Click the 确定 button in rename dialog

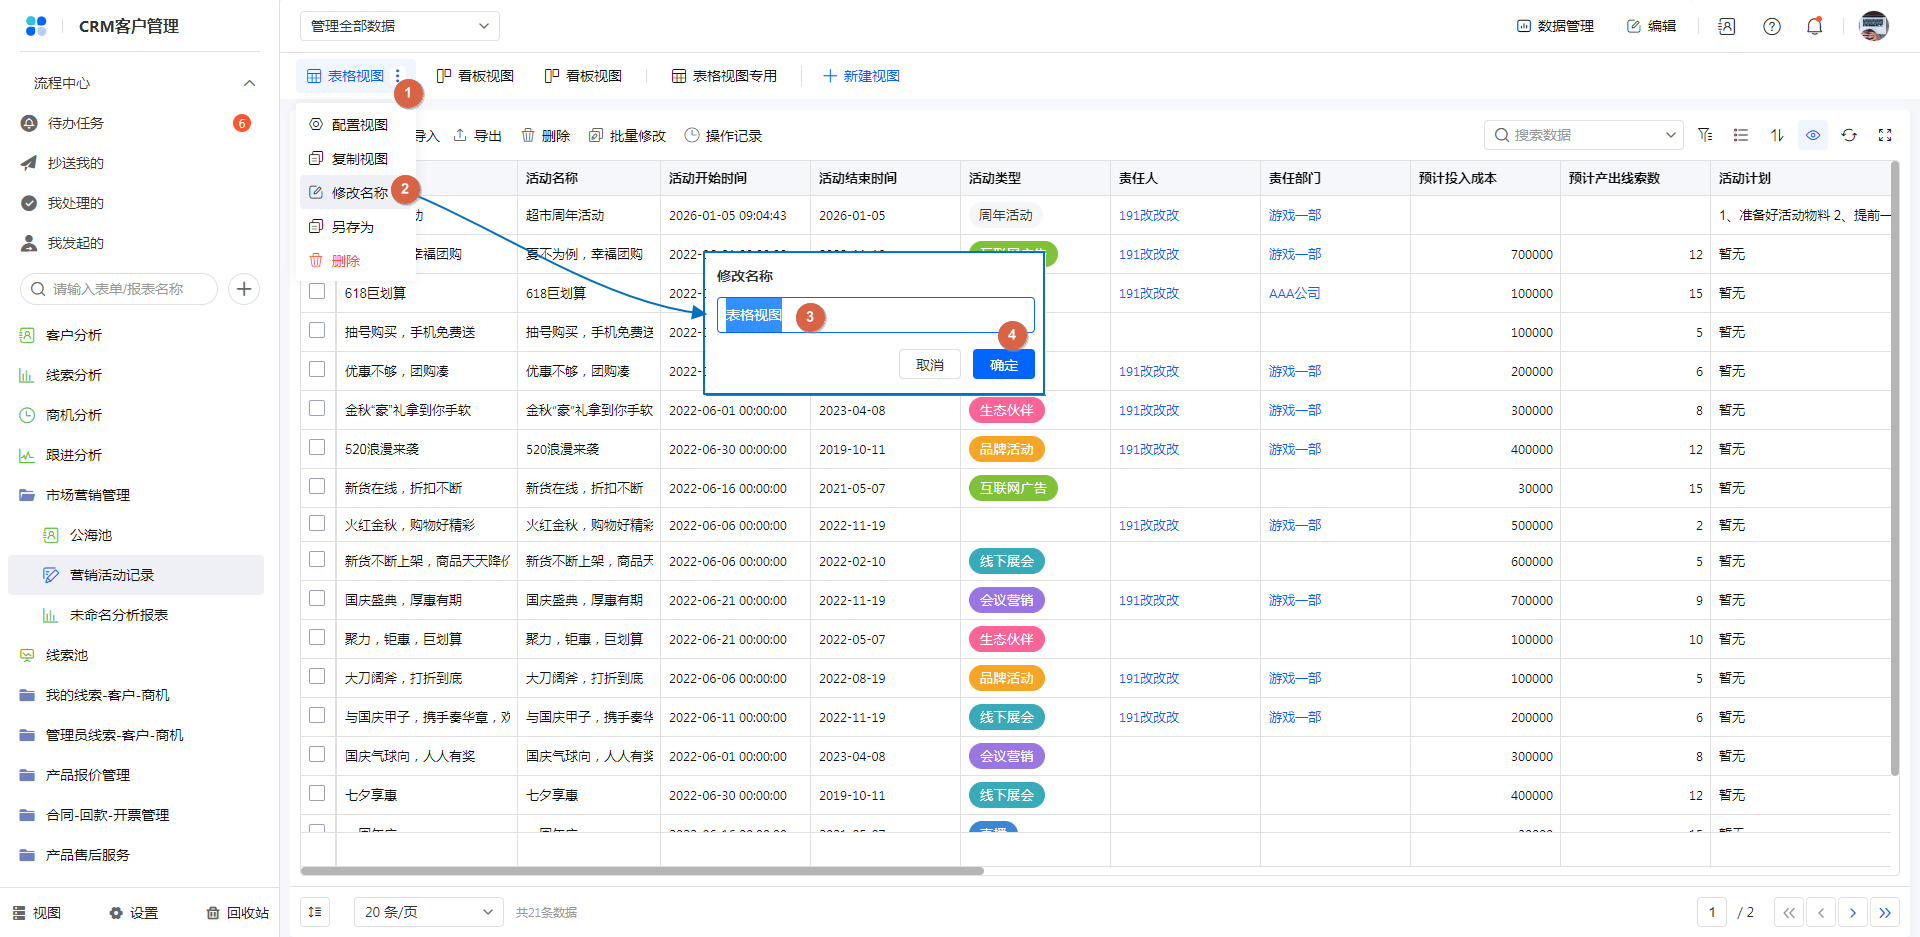[x=1003, y=365]
